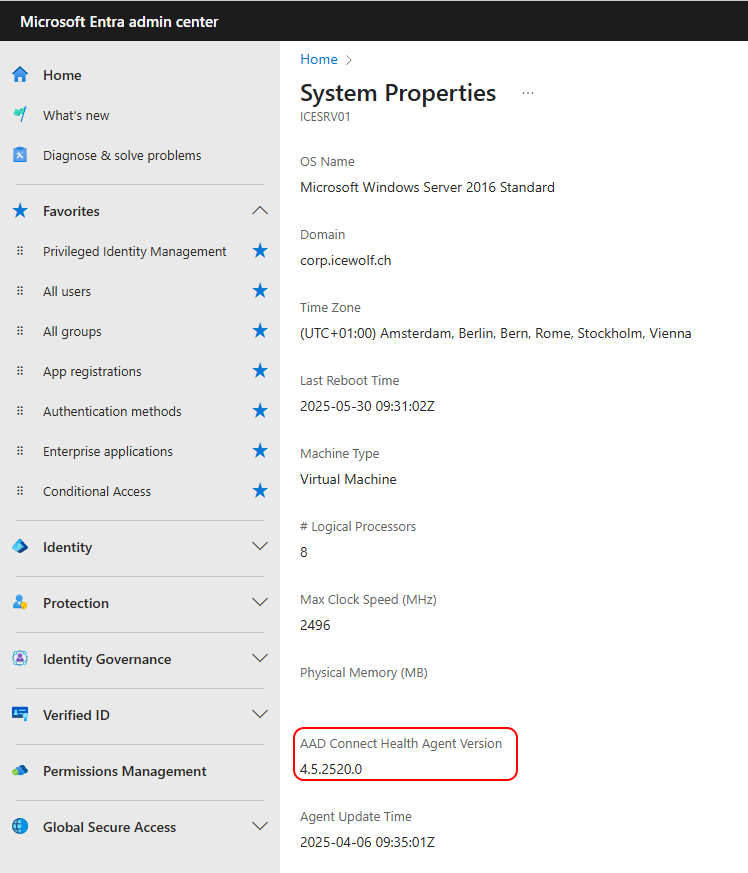The image size is (748, 873).
Task: Select Microsoft Windows Server 2016 Standard text
Action: [427, 187]
